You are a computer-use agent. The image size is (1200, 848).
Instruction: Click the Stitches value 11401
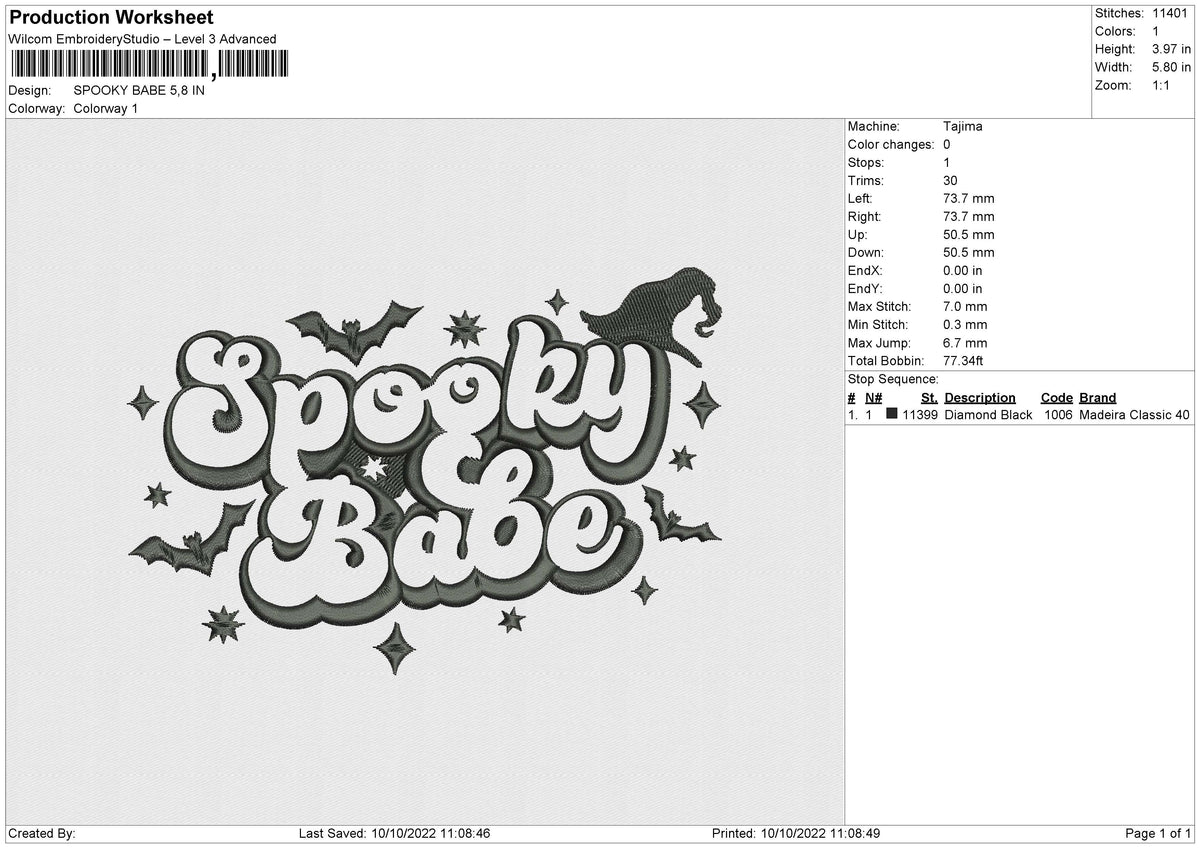click(1171, 13)
